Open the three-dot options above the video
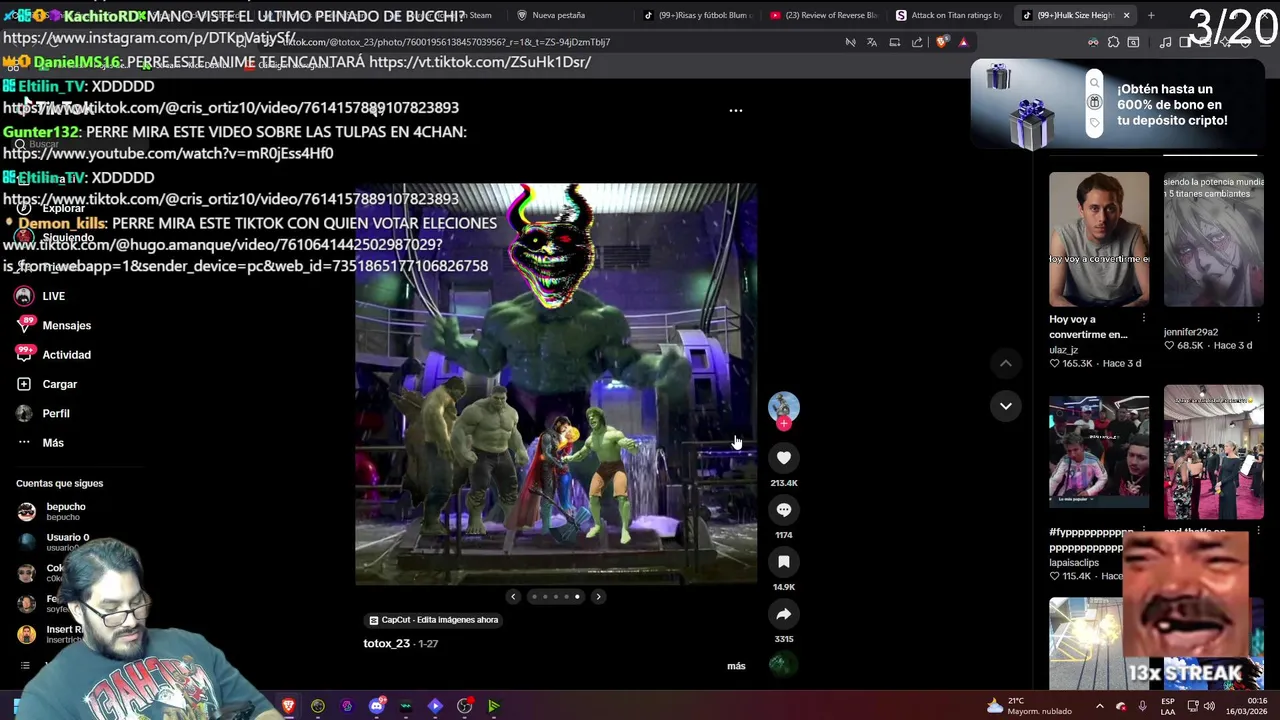This screenshot has height=720, width=1280. click(736, 110)
